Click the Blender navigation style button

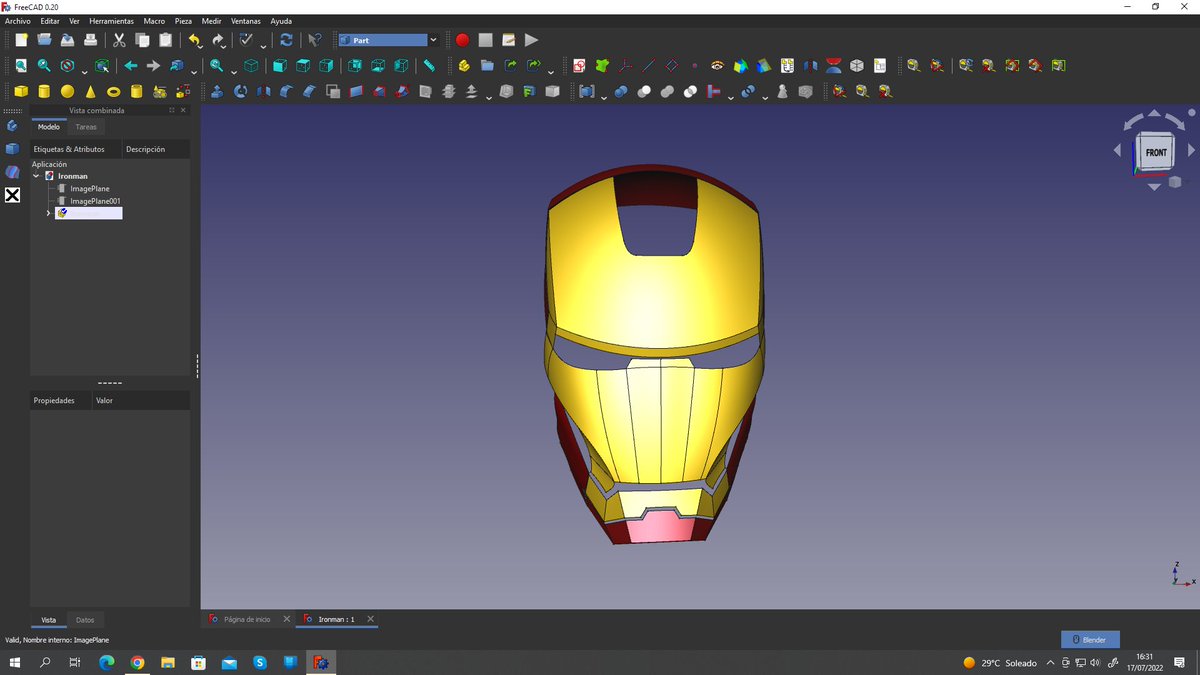coord(1090,640)
